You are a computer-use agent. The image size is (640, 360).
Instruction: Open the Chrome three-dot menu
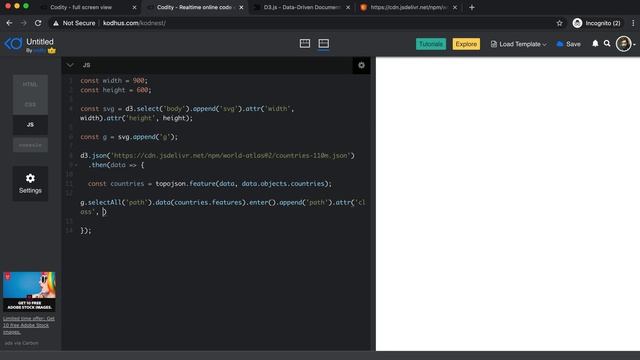633,23
